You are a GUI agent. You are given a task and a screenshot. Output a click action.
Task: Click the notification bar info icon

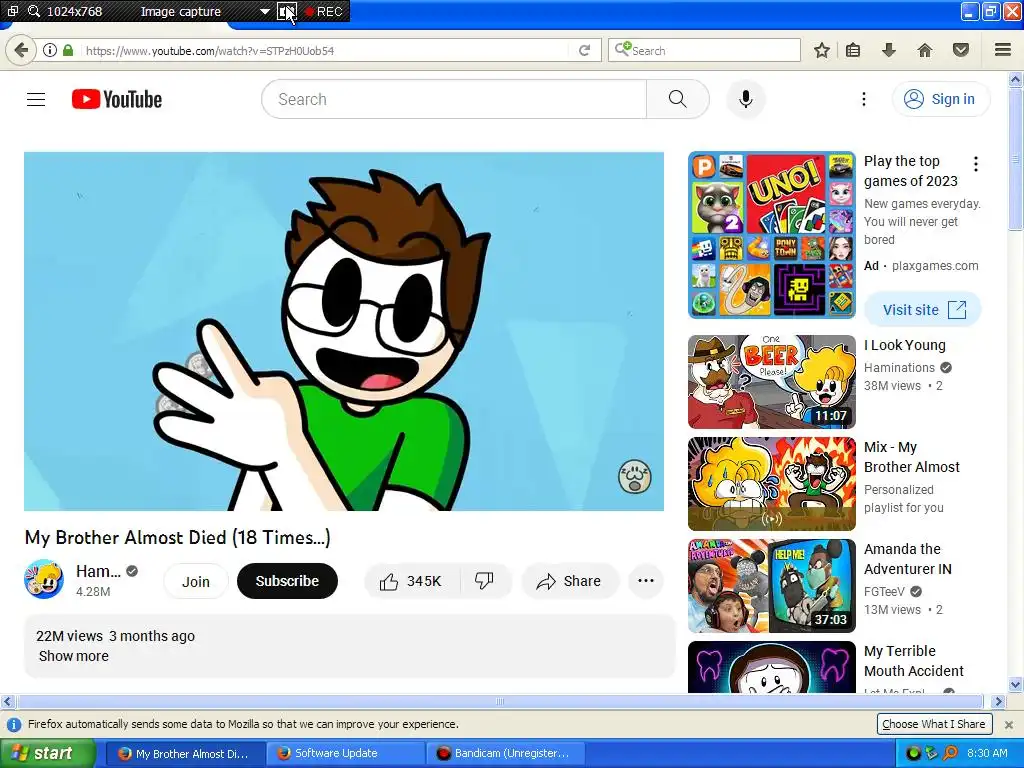[14, 724]
